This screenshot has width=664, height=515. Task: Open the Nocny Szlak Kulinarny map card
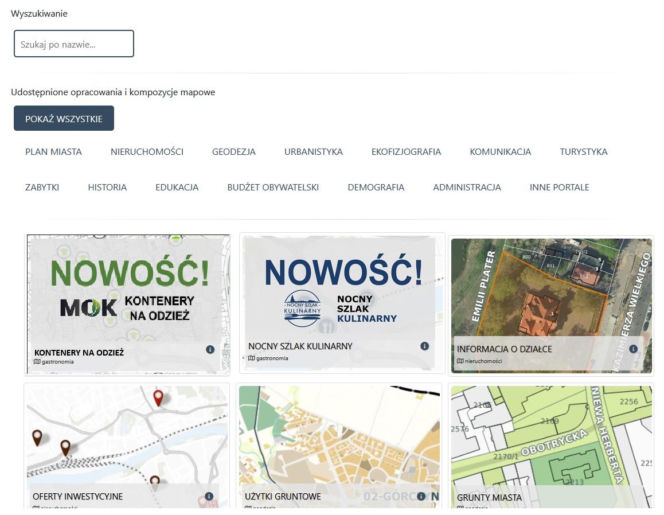[x=342, y=303]
